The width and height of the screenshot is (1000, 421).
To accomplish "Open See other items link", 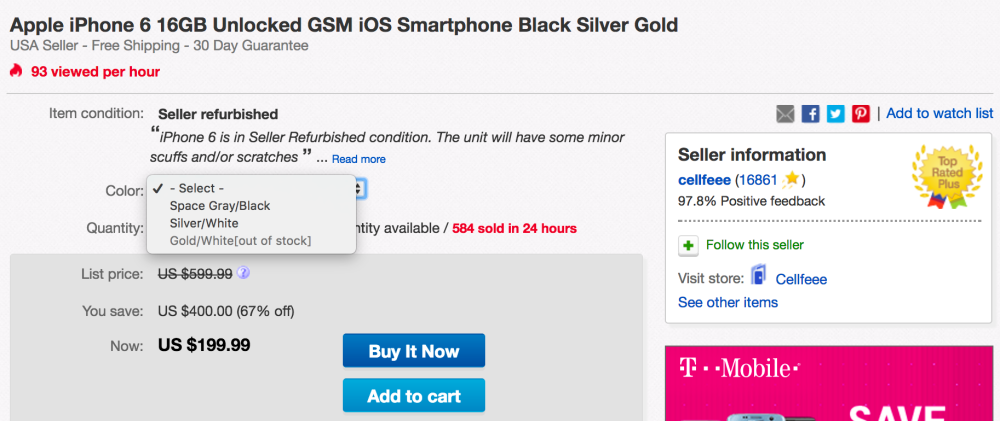I will click(x=727, y=302).
